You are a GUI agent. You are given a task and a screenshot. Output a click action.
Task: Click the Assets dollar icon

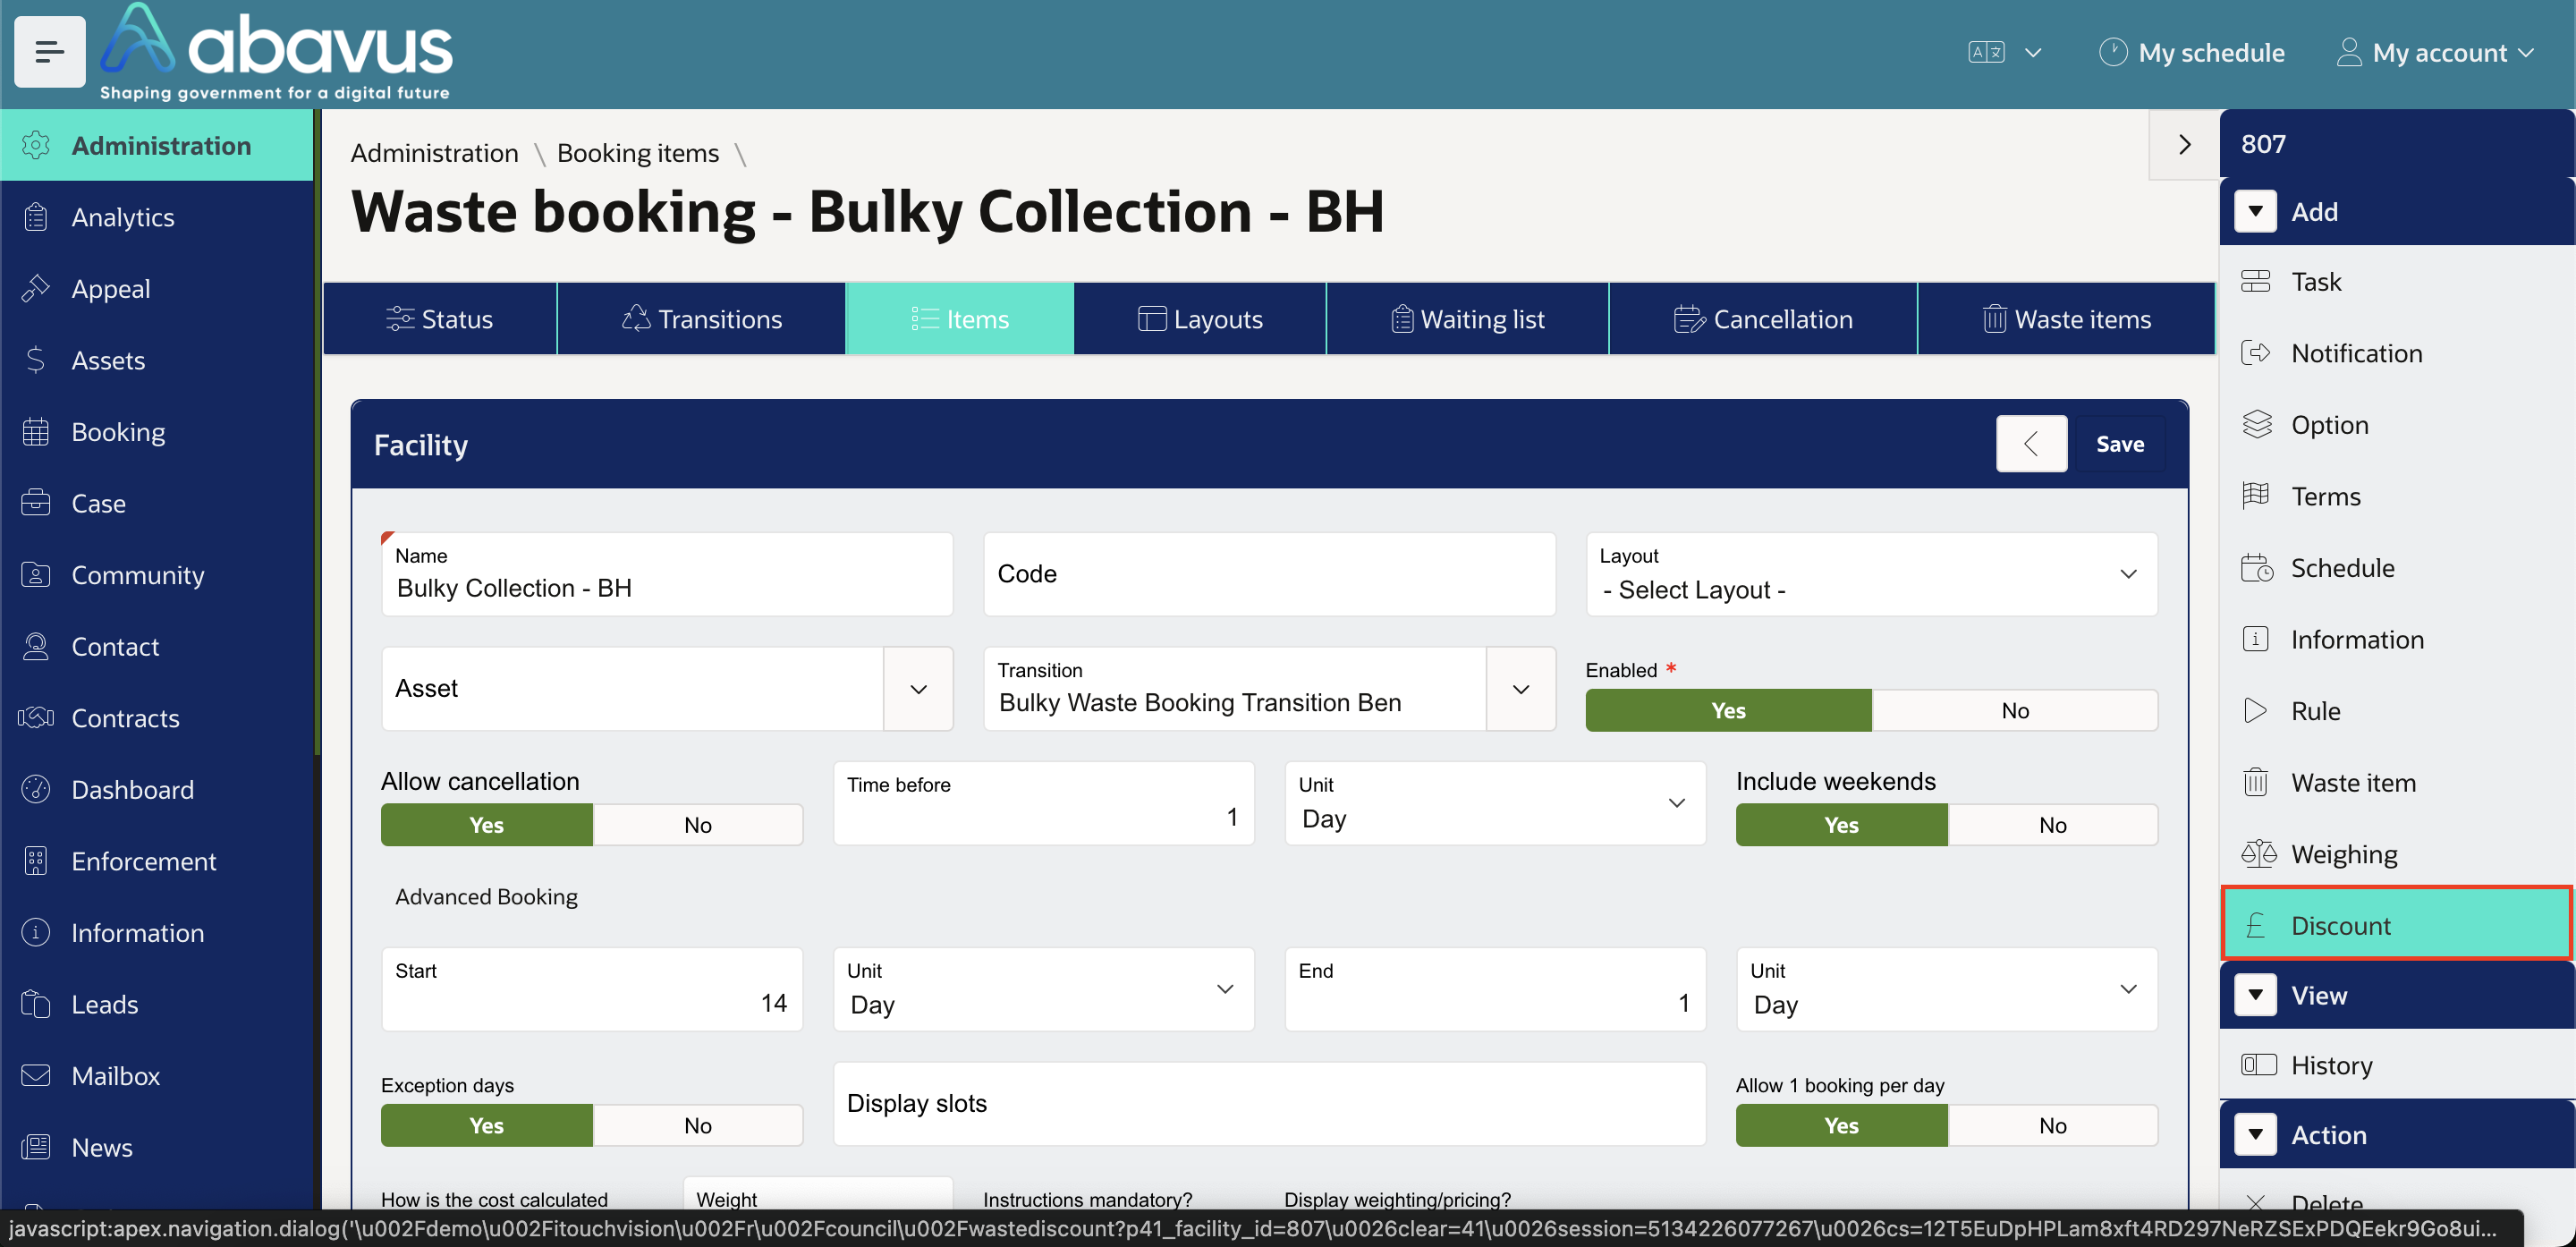click(x=36, y=360)
